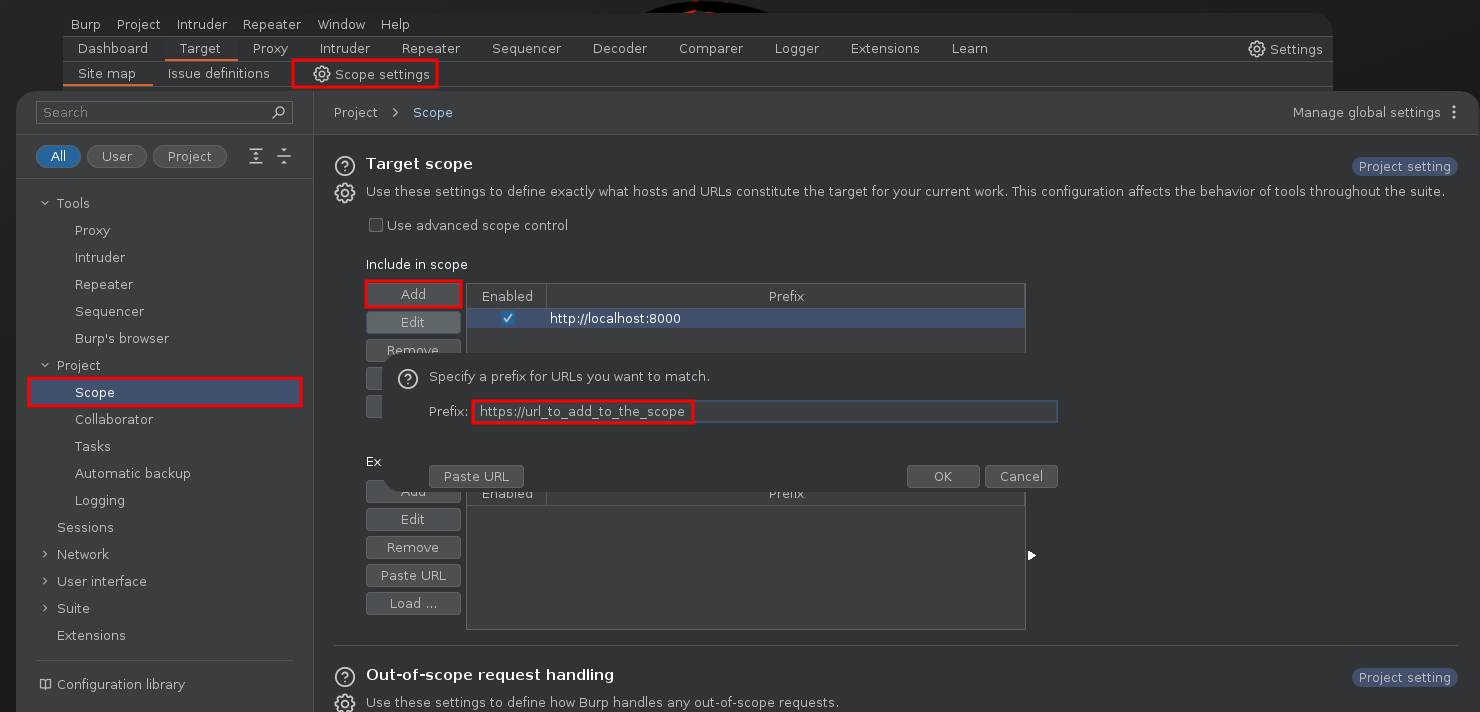
Task: Open the Manage global settings kebab menu
Action: pyautogui.click(x=1454, y=113)
